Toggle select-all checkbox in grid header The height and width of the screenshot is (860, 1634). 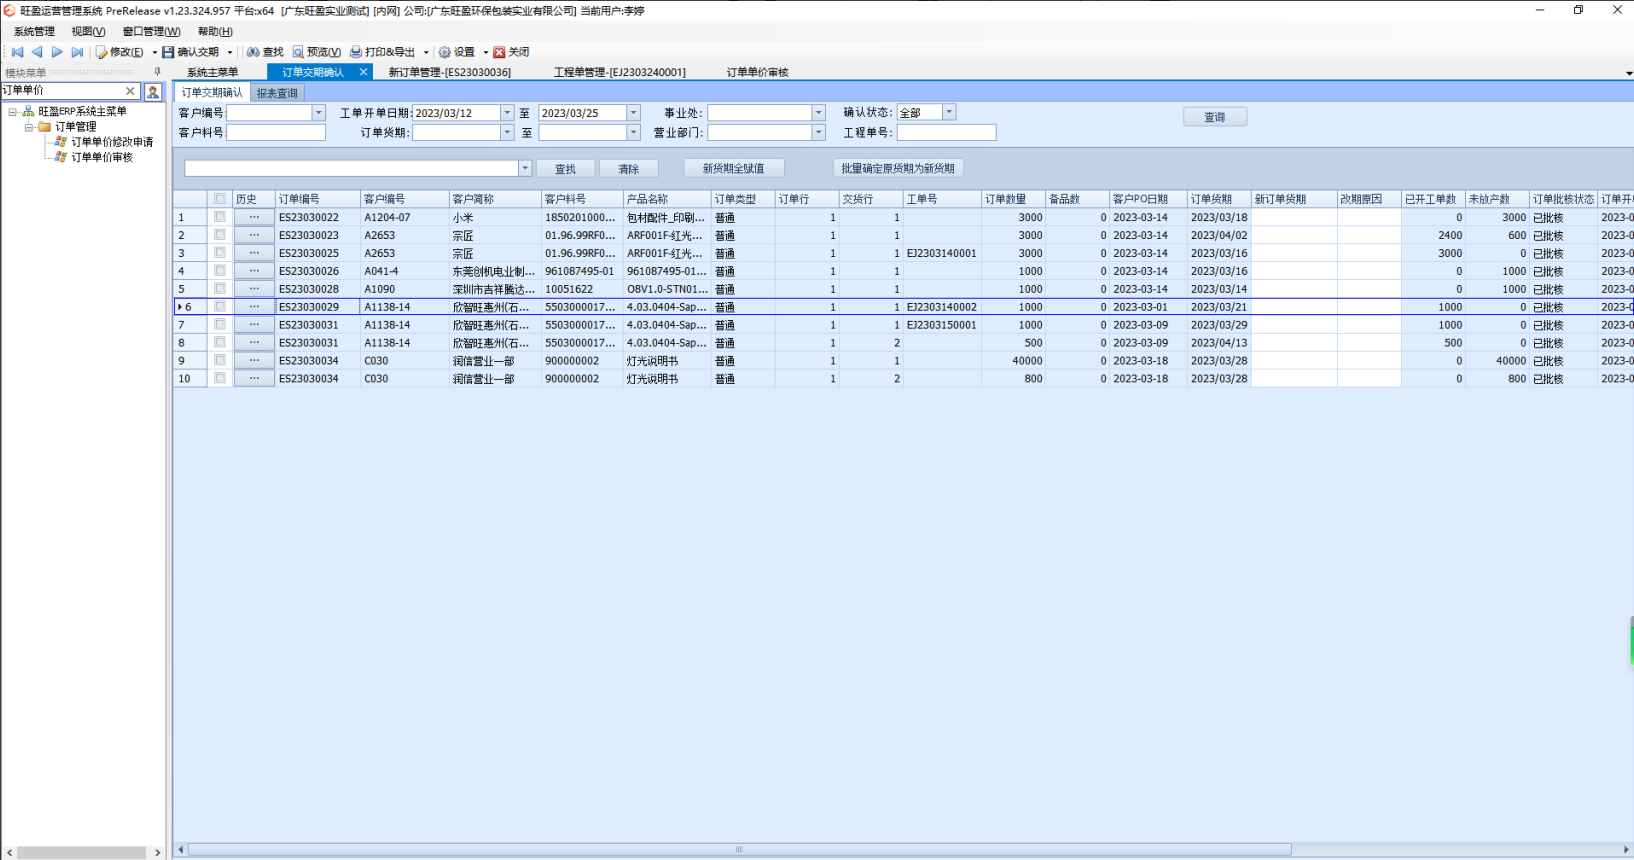pos(220,199)
